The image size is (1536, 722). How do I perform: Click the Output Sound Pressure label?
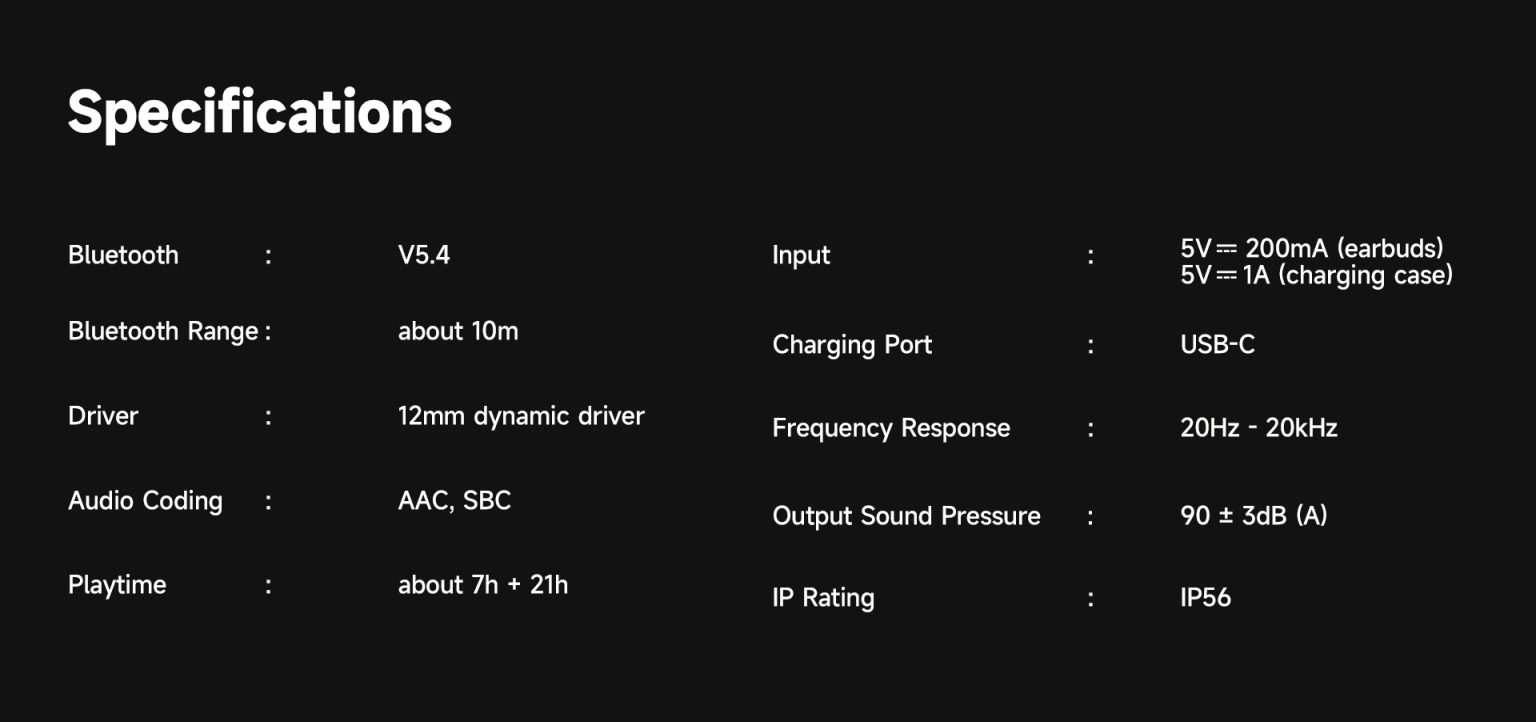click(x=906, y=516)
